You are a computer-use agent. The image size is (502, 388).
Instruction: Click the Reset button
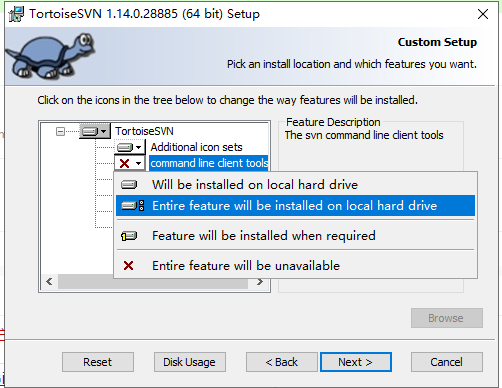[98, 362]
